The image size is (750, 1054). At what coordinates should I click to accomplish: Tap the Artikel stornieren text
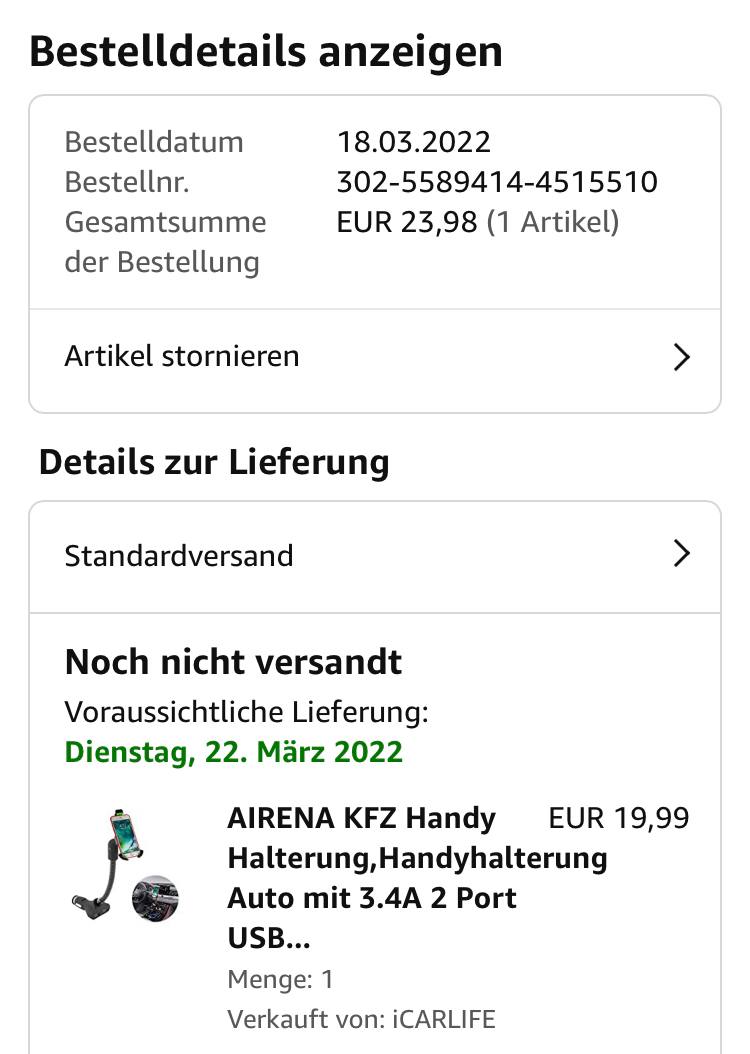tap(182, 356)
